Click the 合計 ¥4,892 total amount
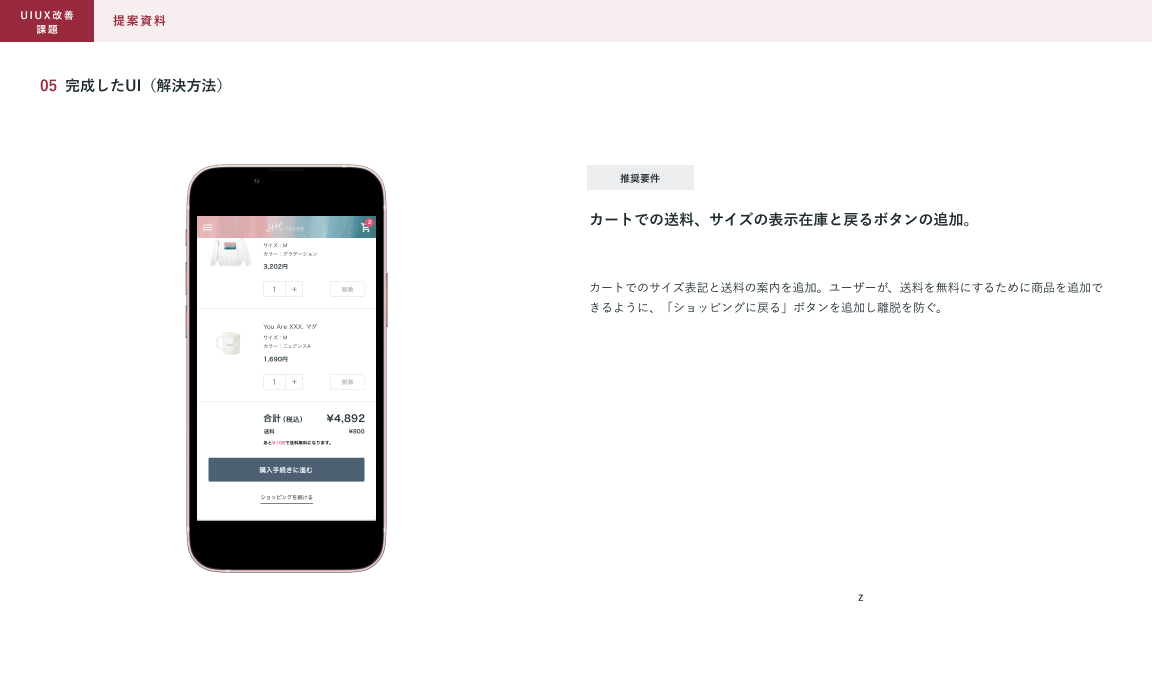Screen dimensions: 1152x700 (345, 418)
